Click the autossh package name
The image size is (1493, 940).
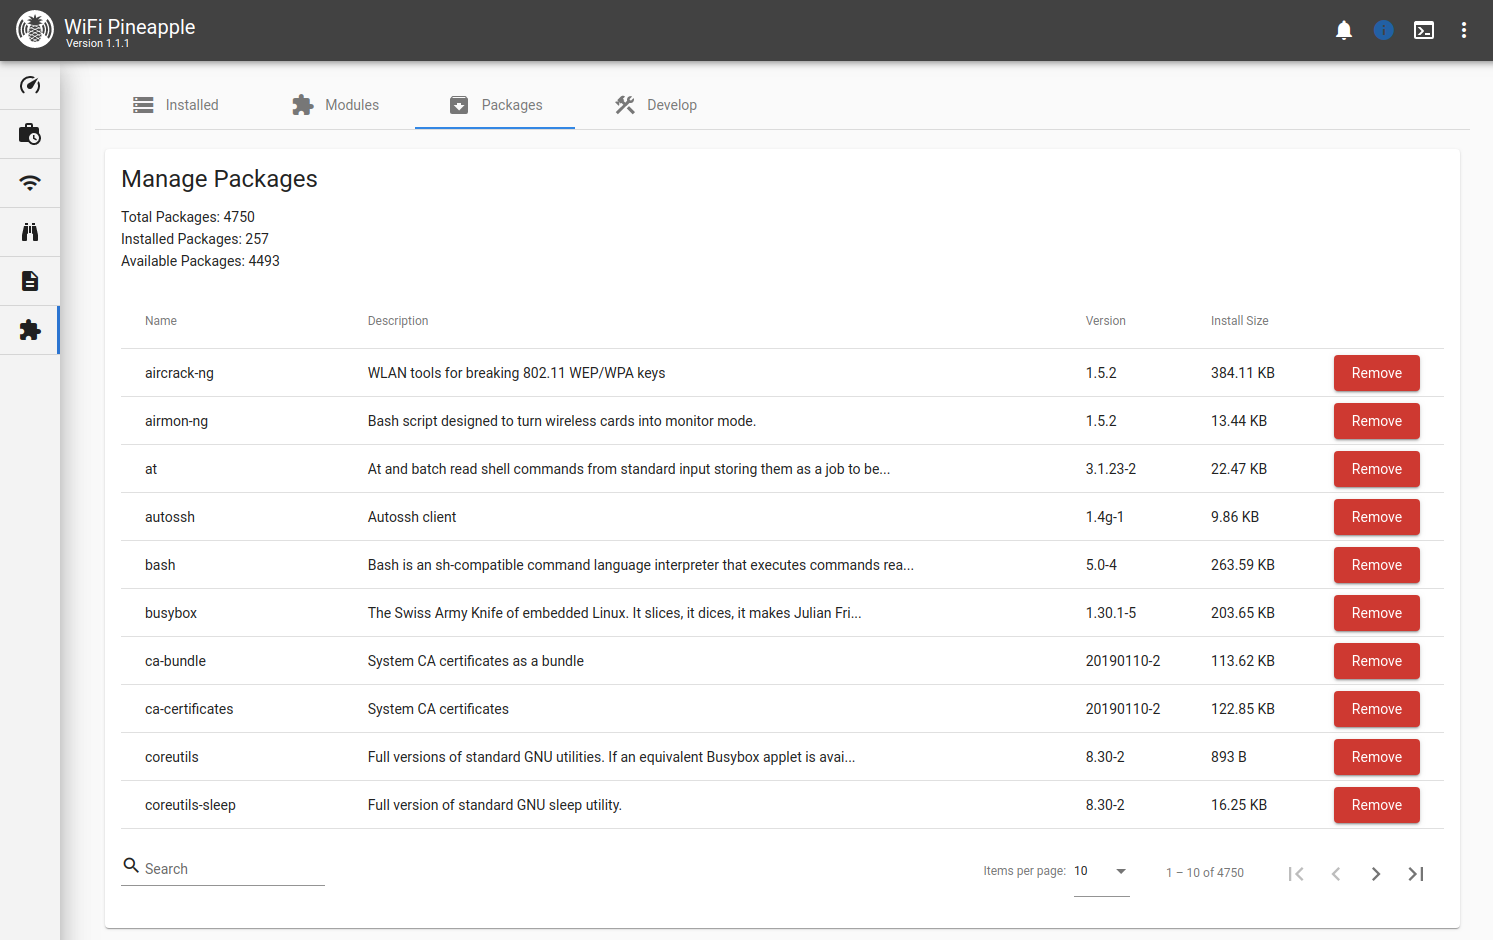[170, 517]
